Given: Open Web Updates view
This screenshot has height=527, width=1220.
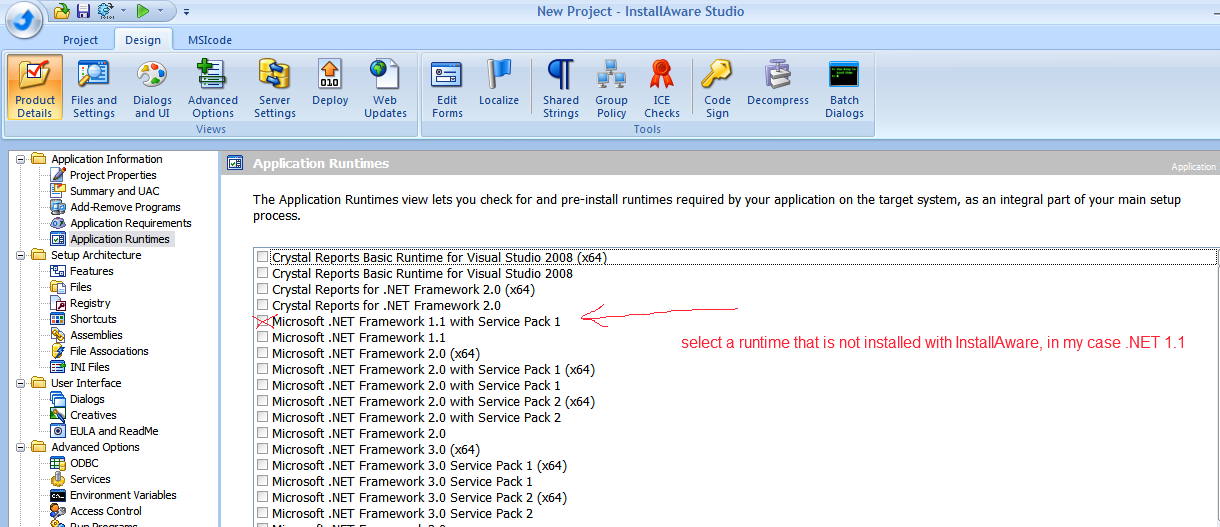Looking at the screenshot, I should pos(385,88).
